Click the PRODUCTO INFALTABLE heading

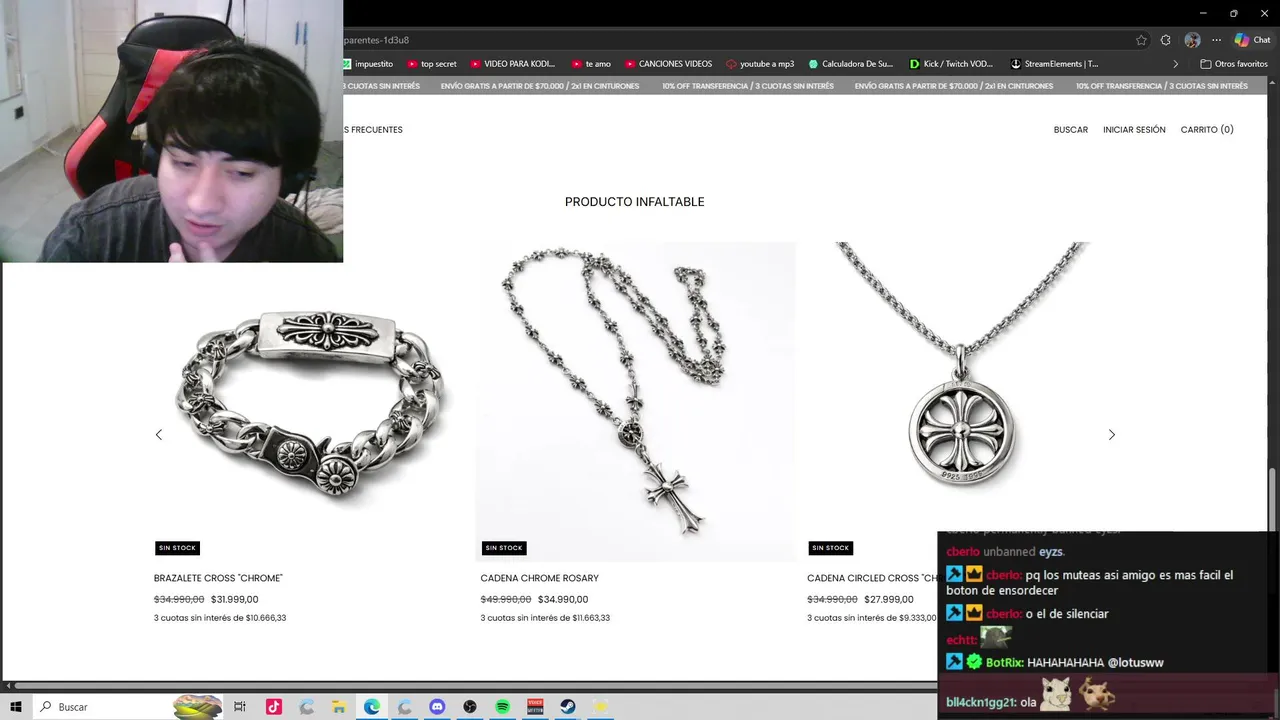(635, 202)
